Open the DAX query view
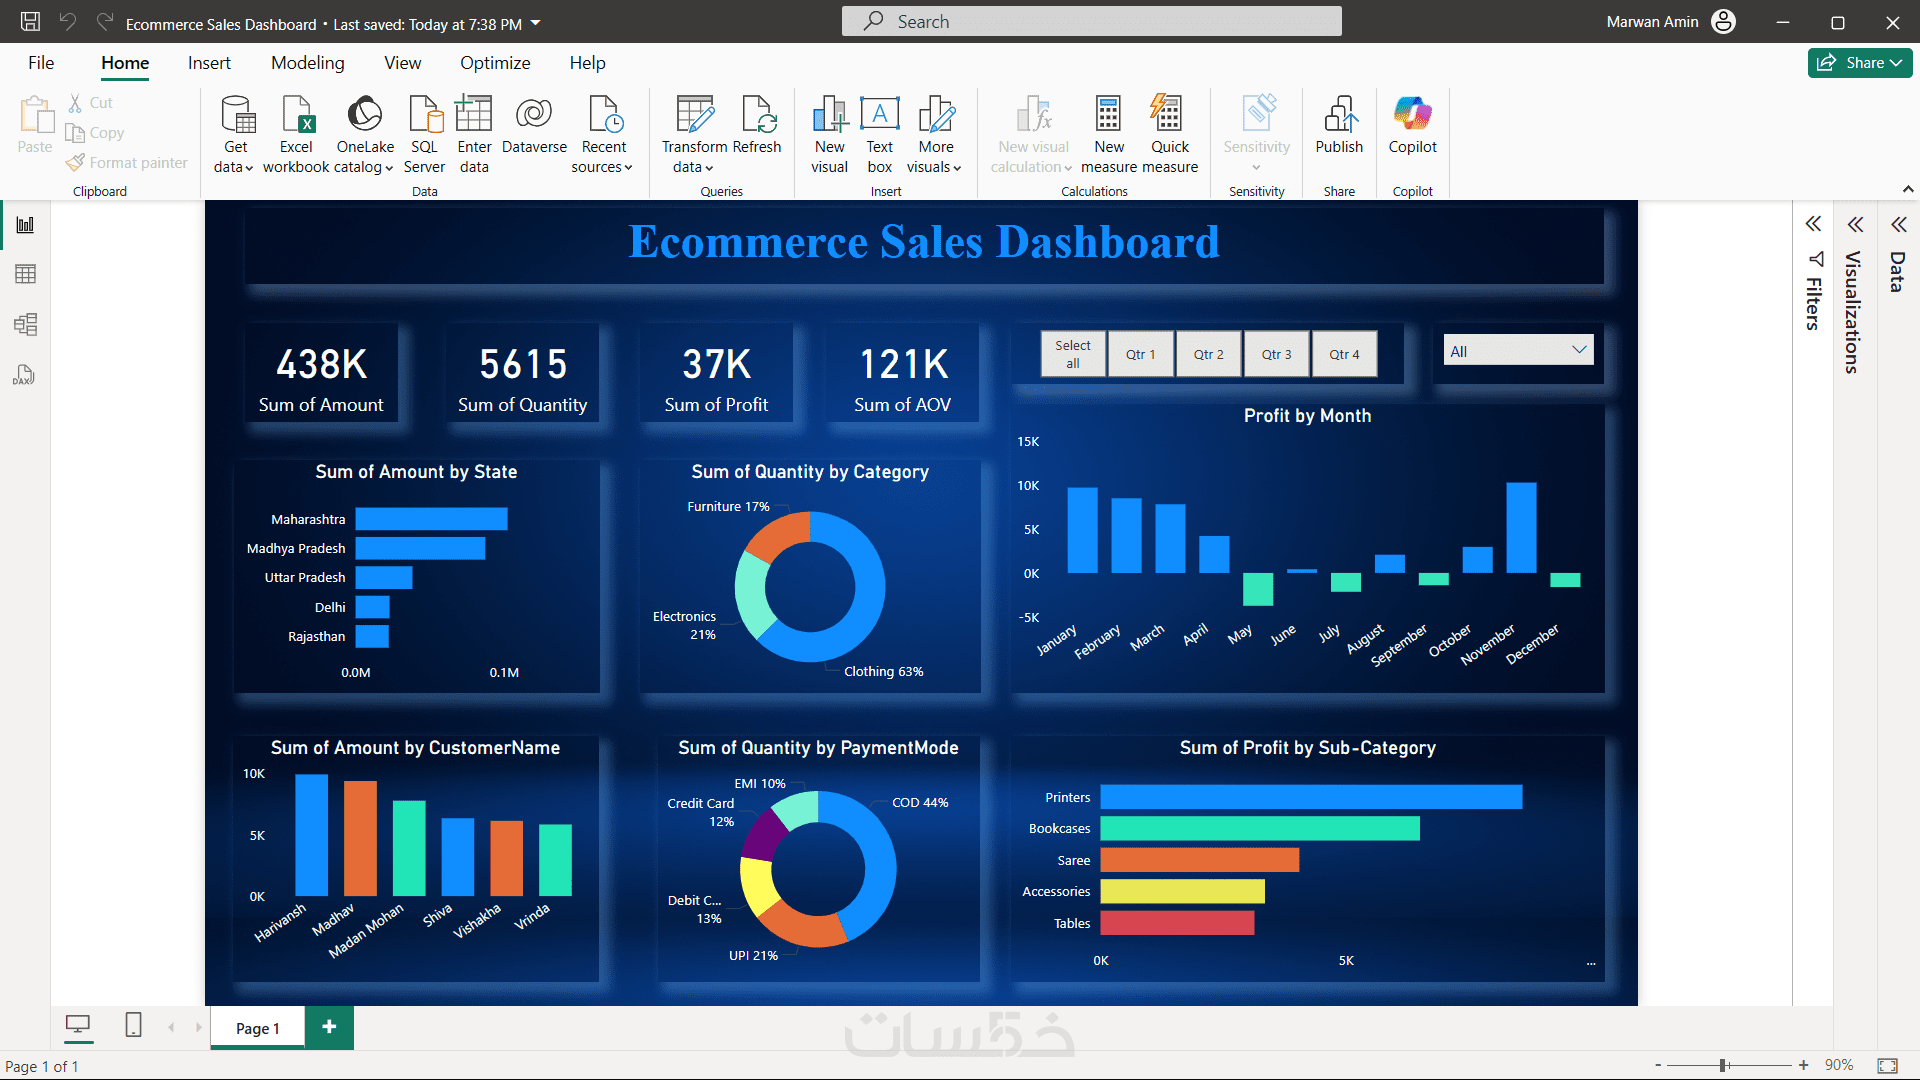 [x=25, y=375]
